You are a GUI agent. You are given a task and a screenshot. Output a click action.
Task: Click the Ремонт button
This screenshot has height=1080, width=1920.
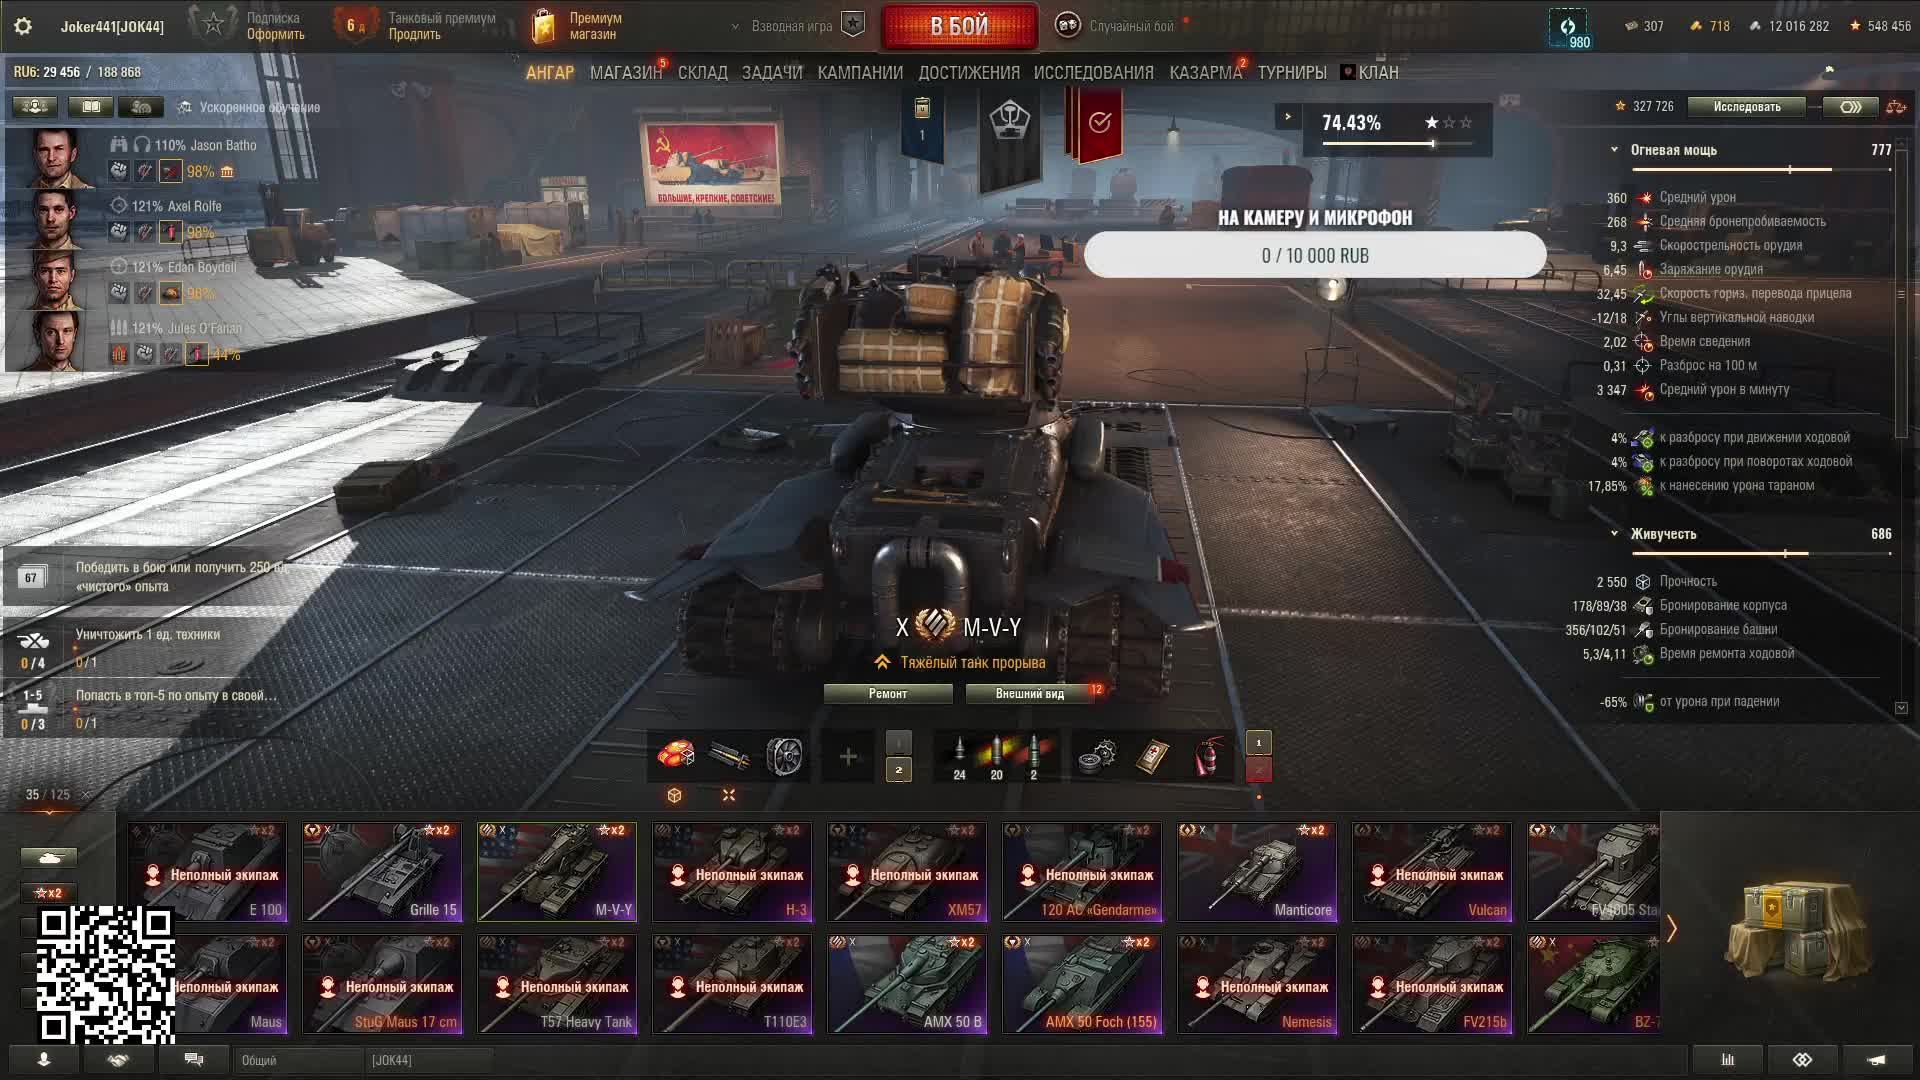[888, 693]
